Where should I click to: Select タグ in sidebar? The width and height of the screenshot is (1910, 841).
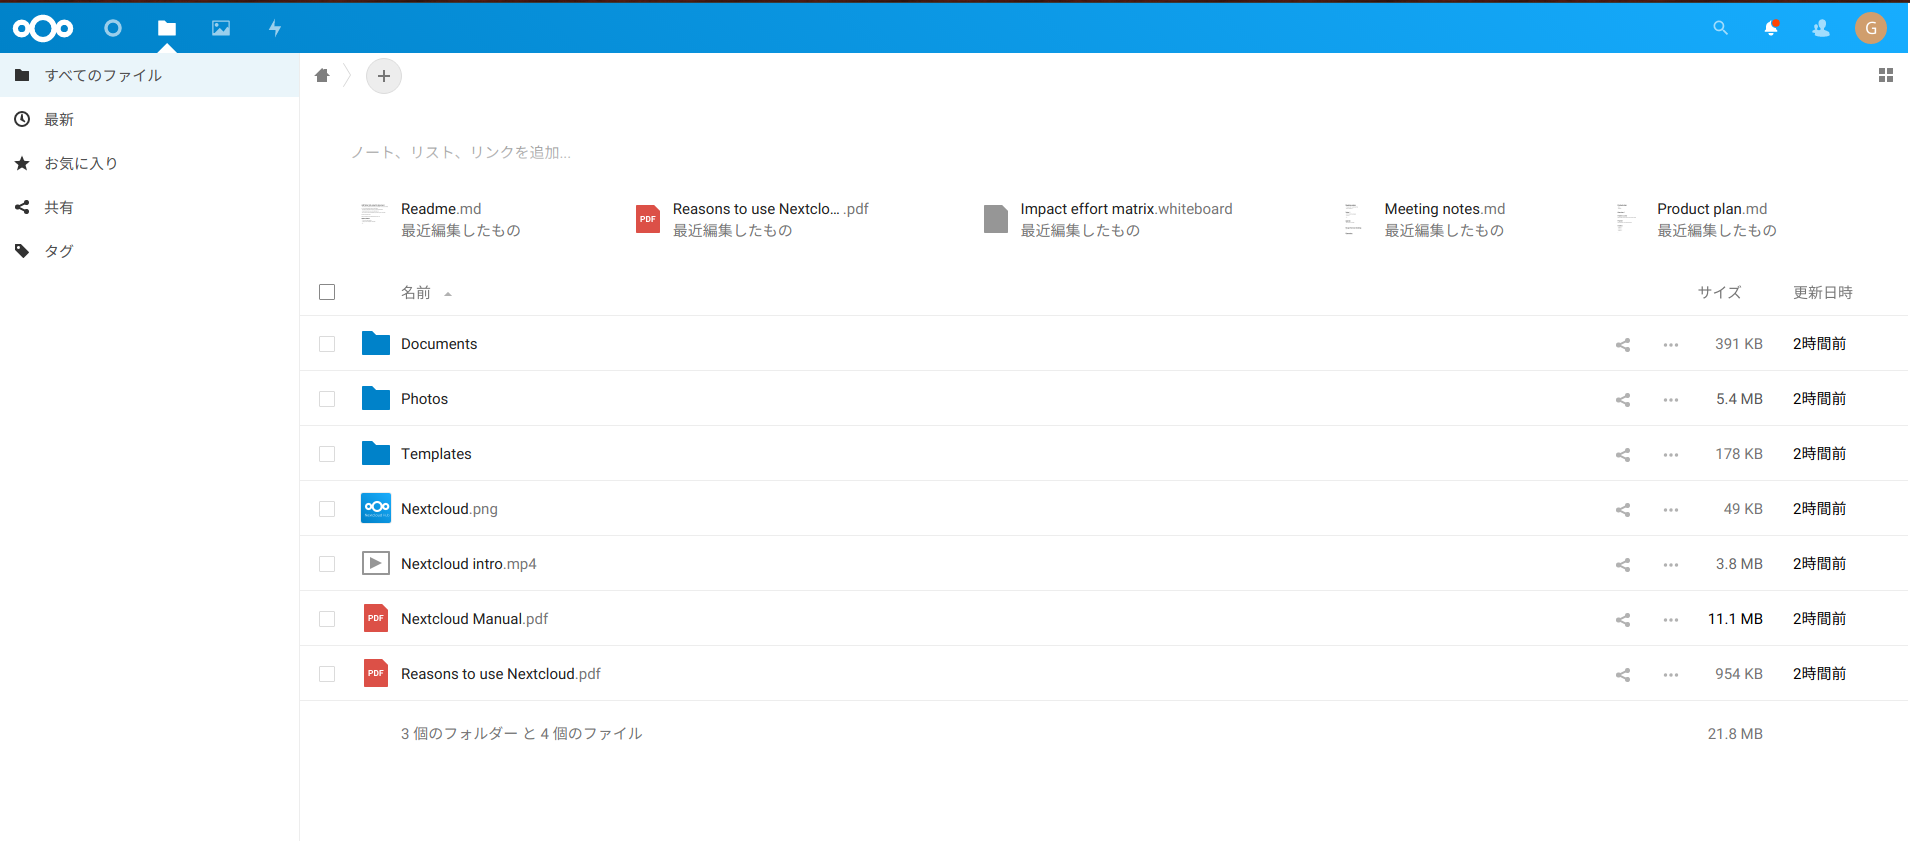coord(150,251)
